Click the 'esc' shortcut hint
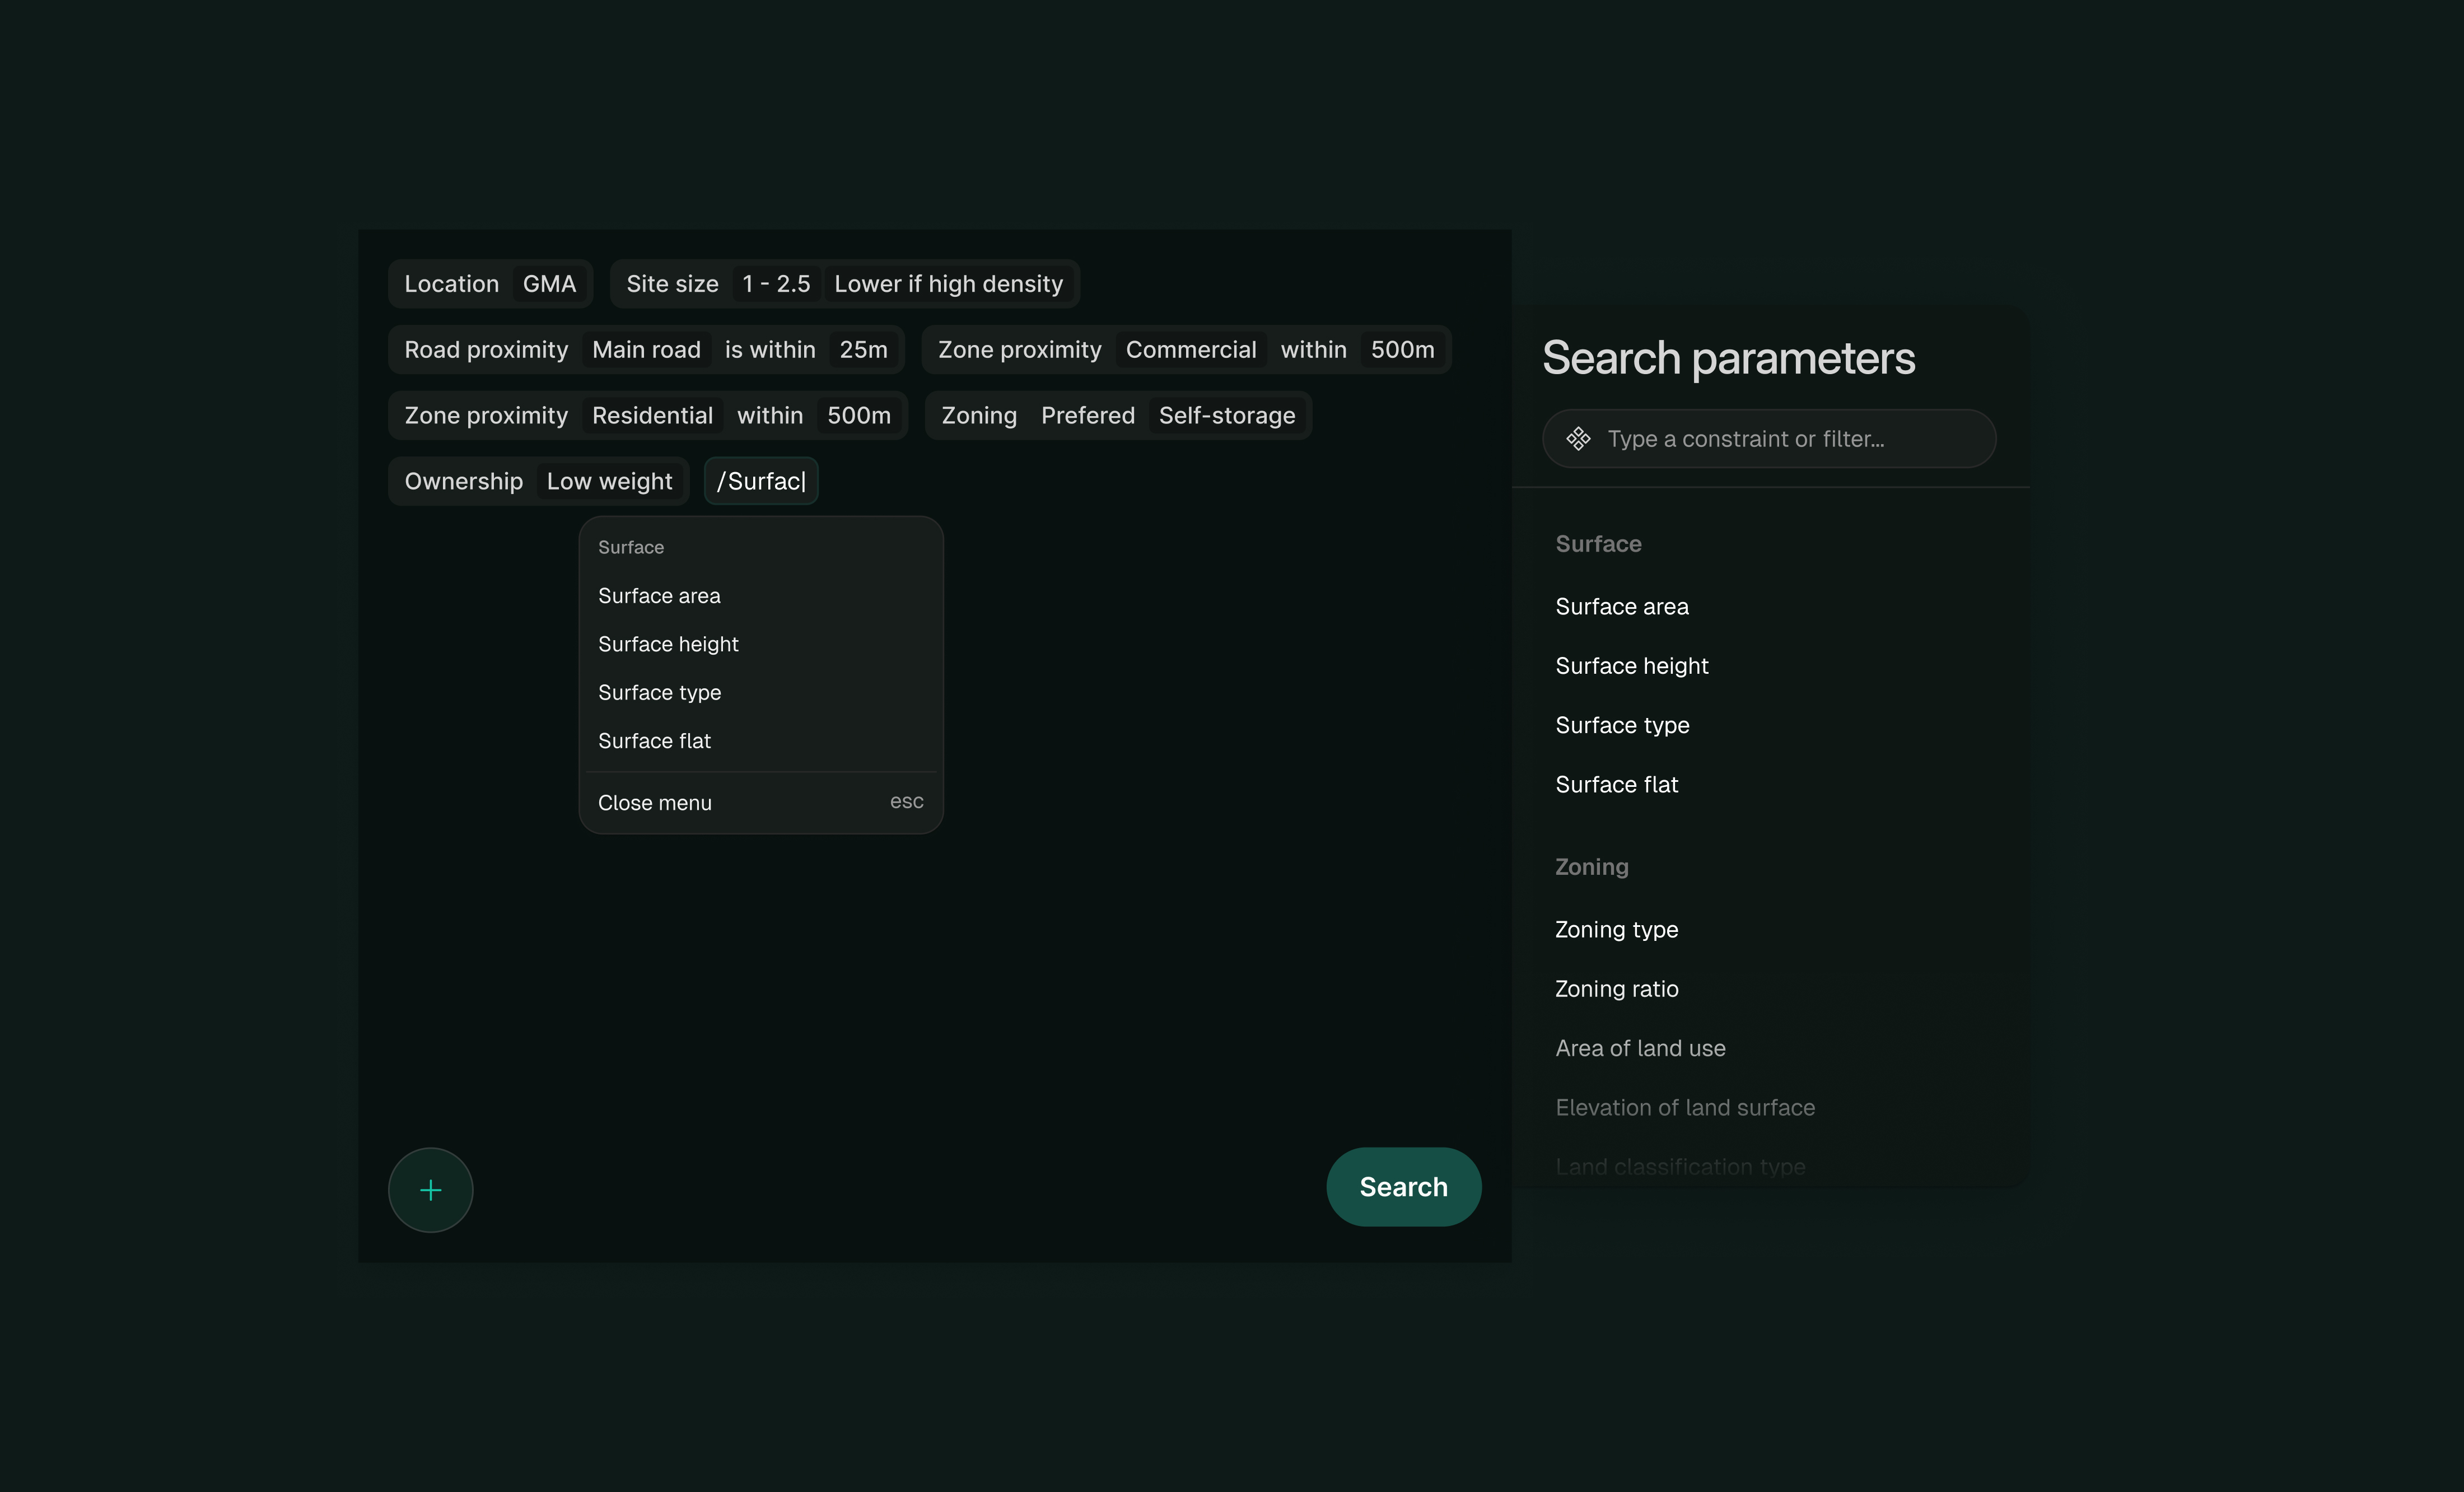This screenshot has height=1492, width=2464. point(906,802)
